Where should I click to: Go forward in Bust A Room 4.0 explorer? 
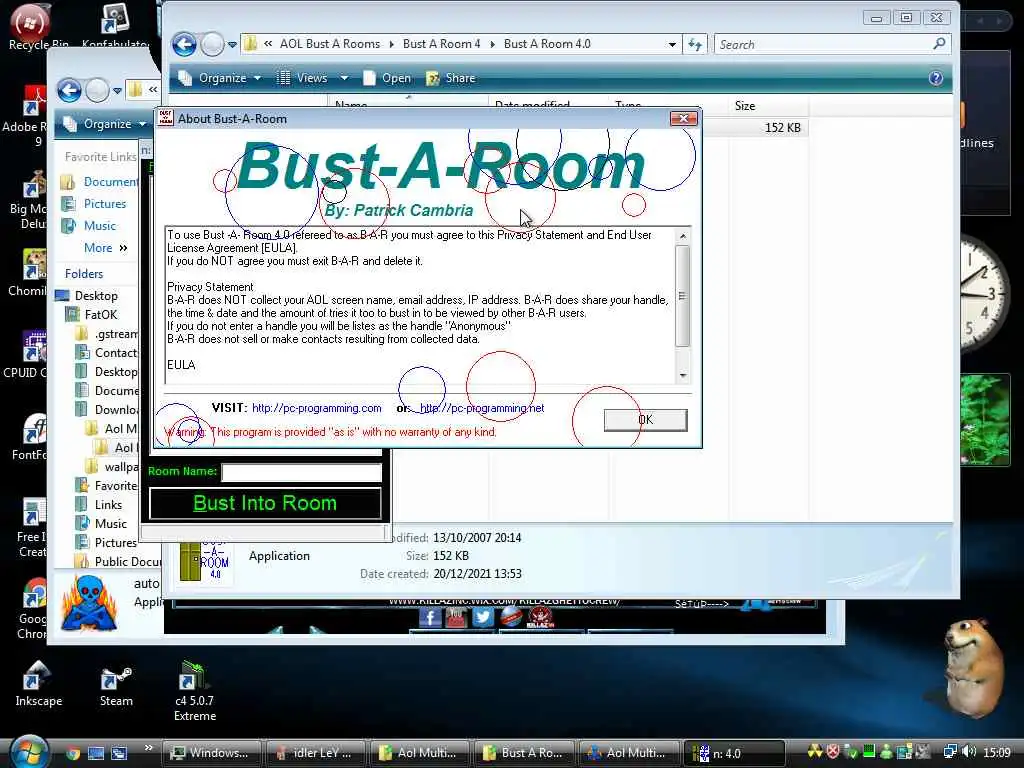(x=212, y=44)
